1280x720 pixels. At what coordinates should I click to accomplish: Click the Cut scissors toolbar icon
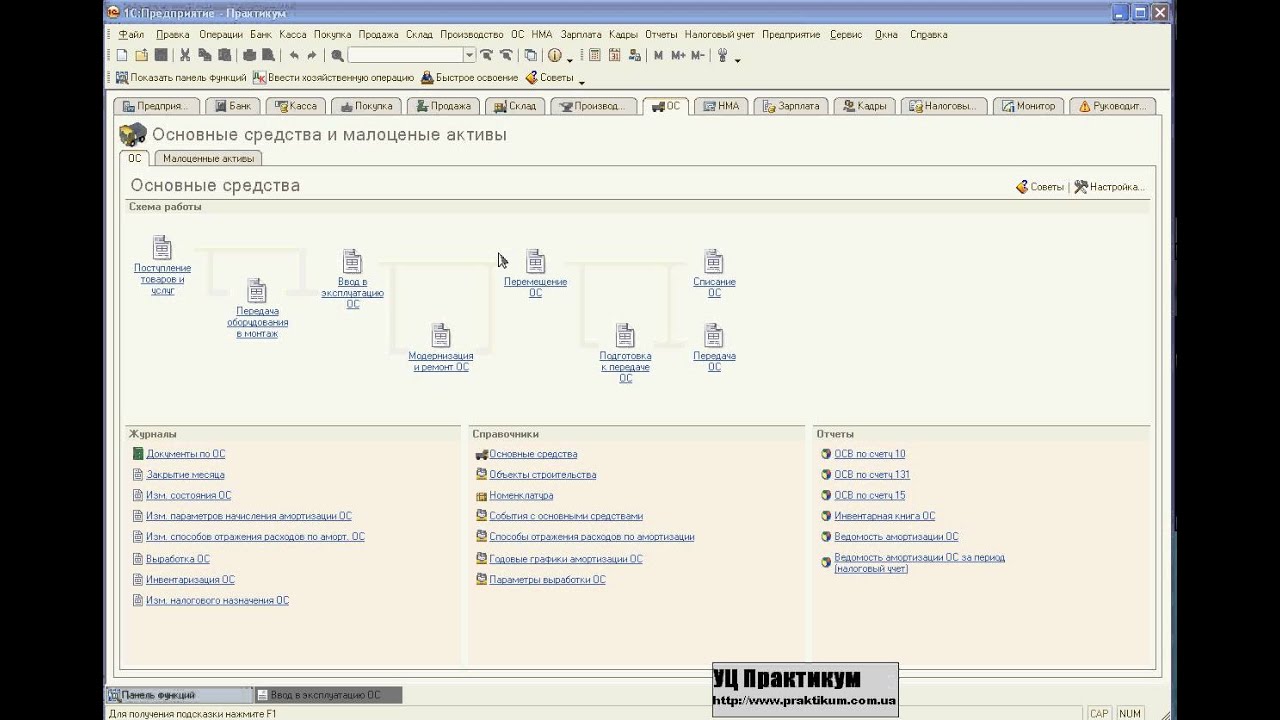(185, 55)
